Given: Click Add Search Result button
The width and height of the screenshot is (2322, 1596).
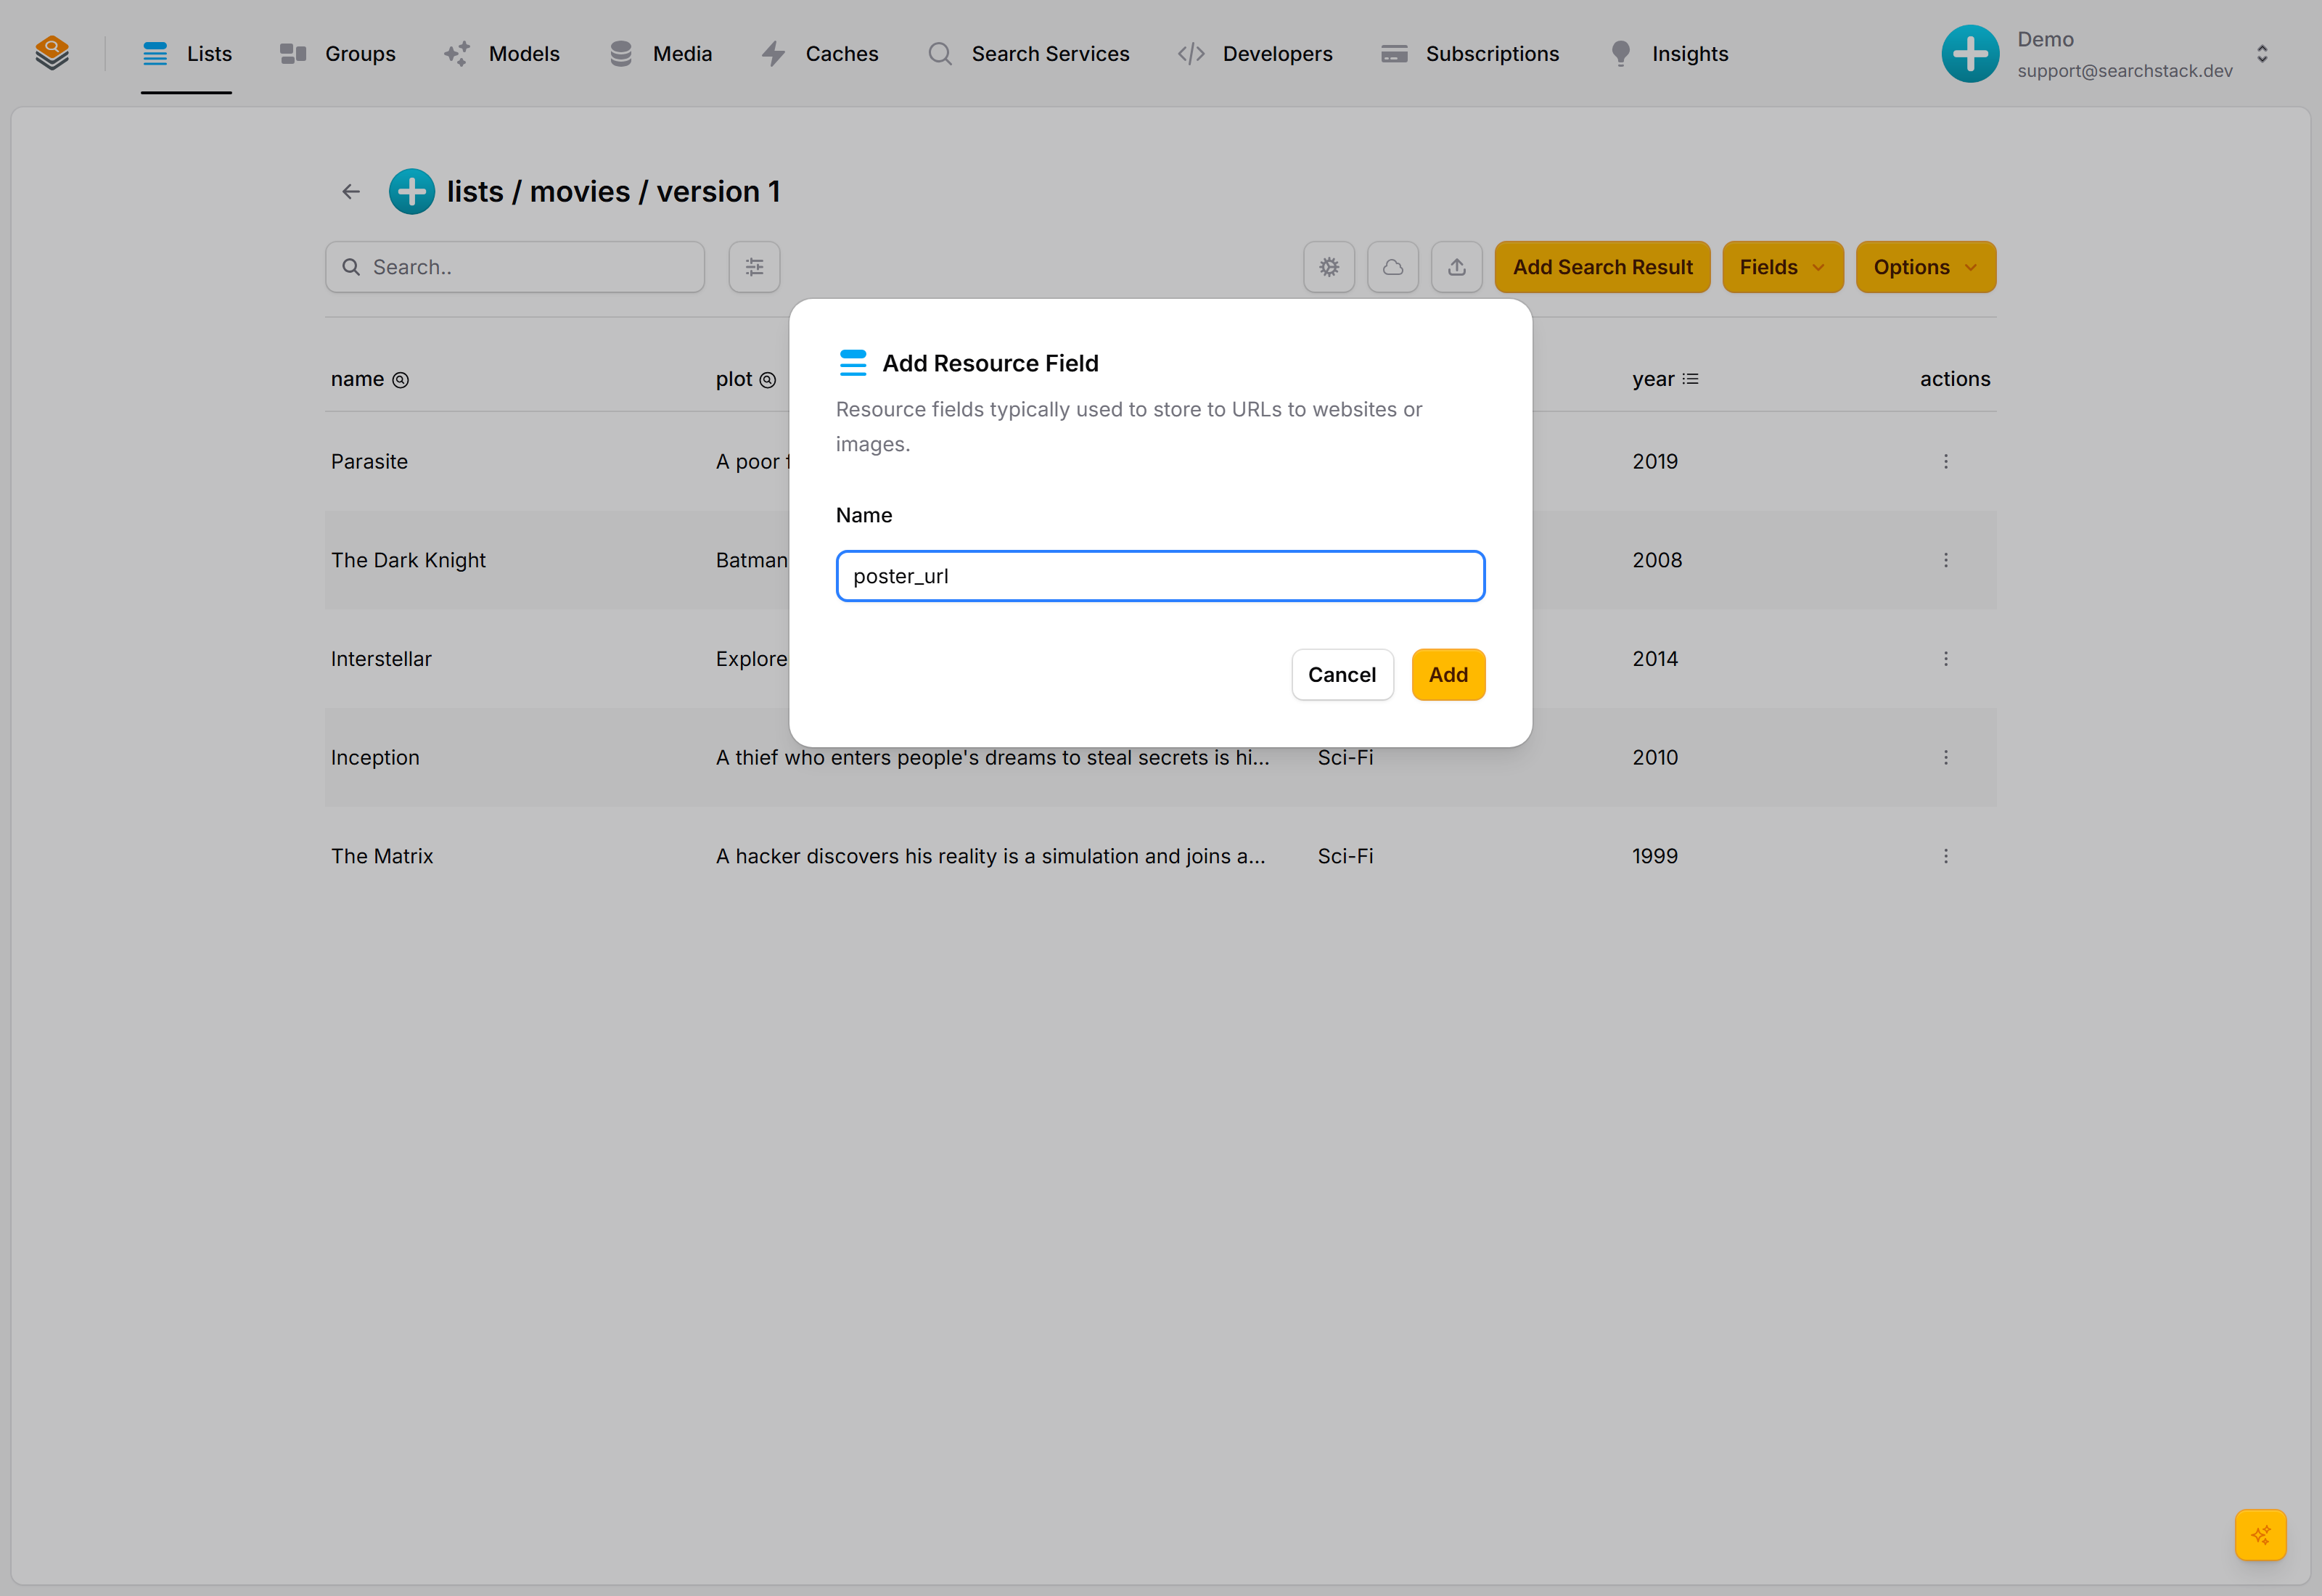Looking at the screenshot, I should pos(1602,267).
